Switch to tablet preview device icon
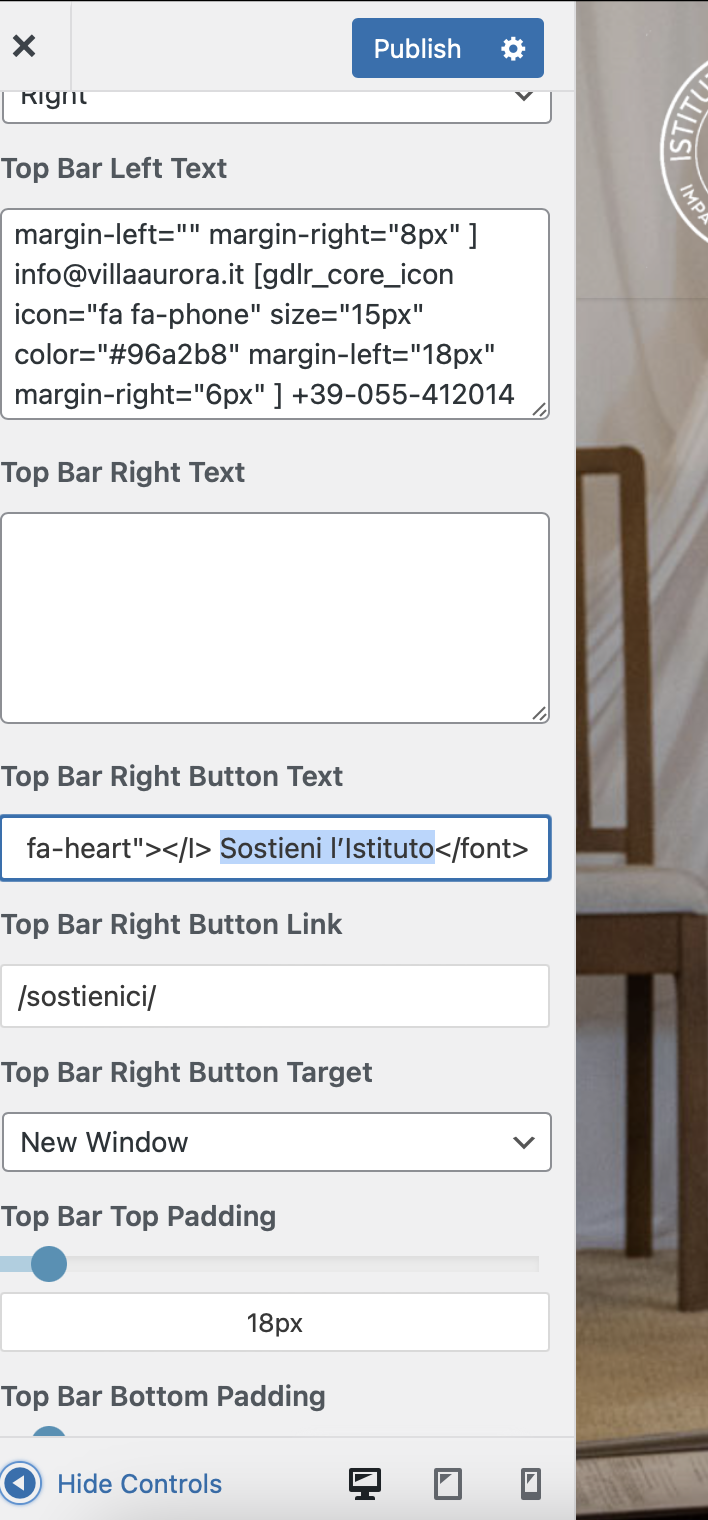This screenshot has width=708, height=1520. point(448,1484)
